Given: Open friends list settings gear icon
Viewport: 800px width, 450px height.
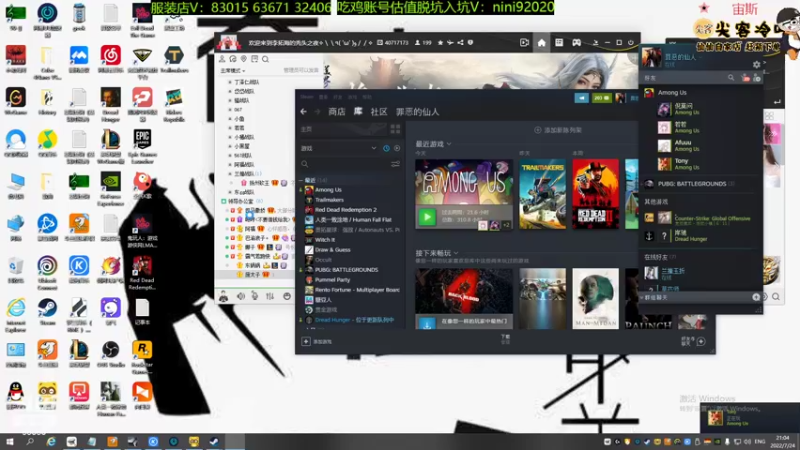Looking at the screenshot, I should tap(756, 65).
